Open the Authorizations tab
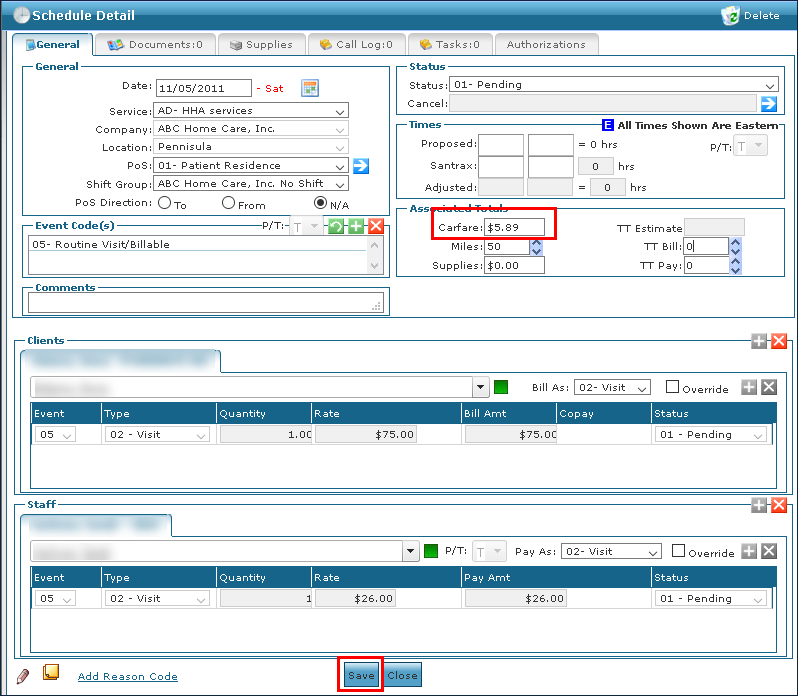 coord(546,45)
